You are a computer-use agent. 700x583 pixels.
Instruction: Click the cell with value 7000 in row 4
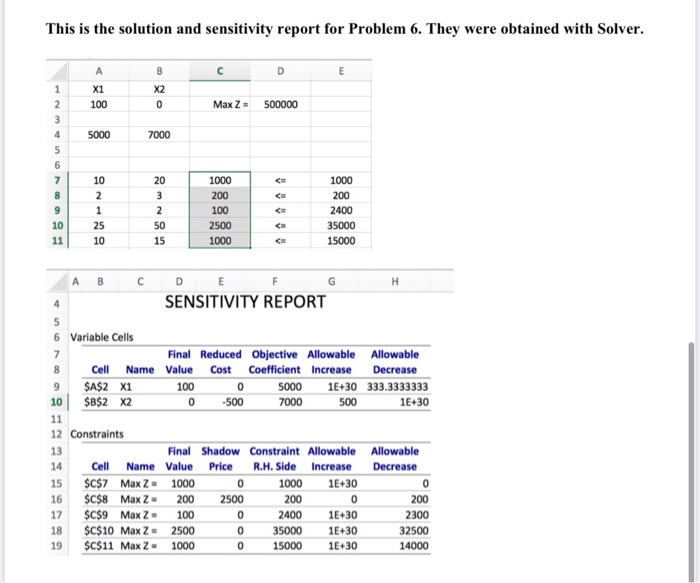click(x=159, y=135)
